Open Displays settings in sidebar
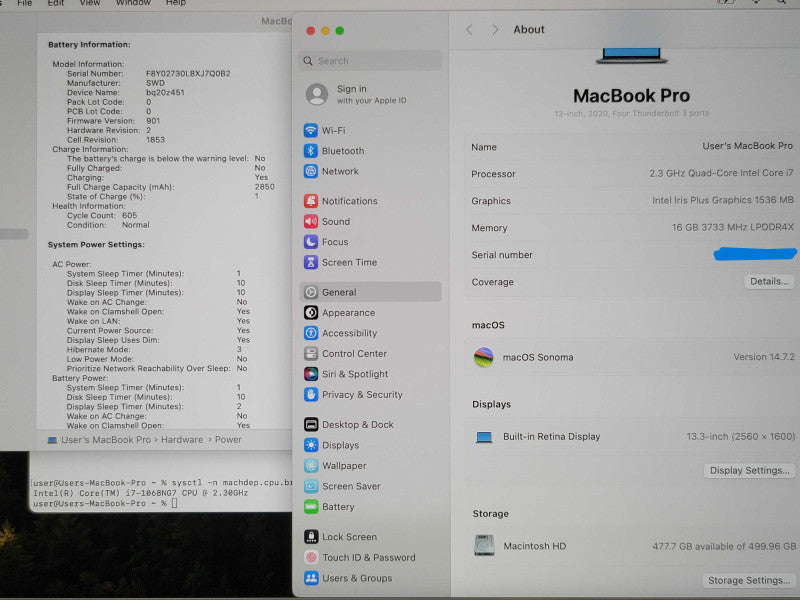The image size is (800, 600). [x=332, y=445]
